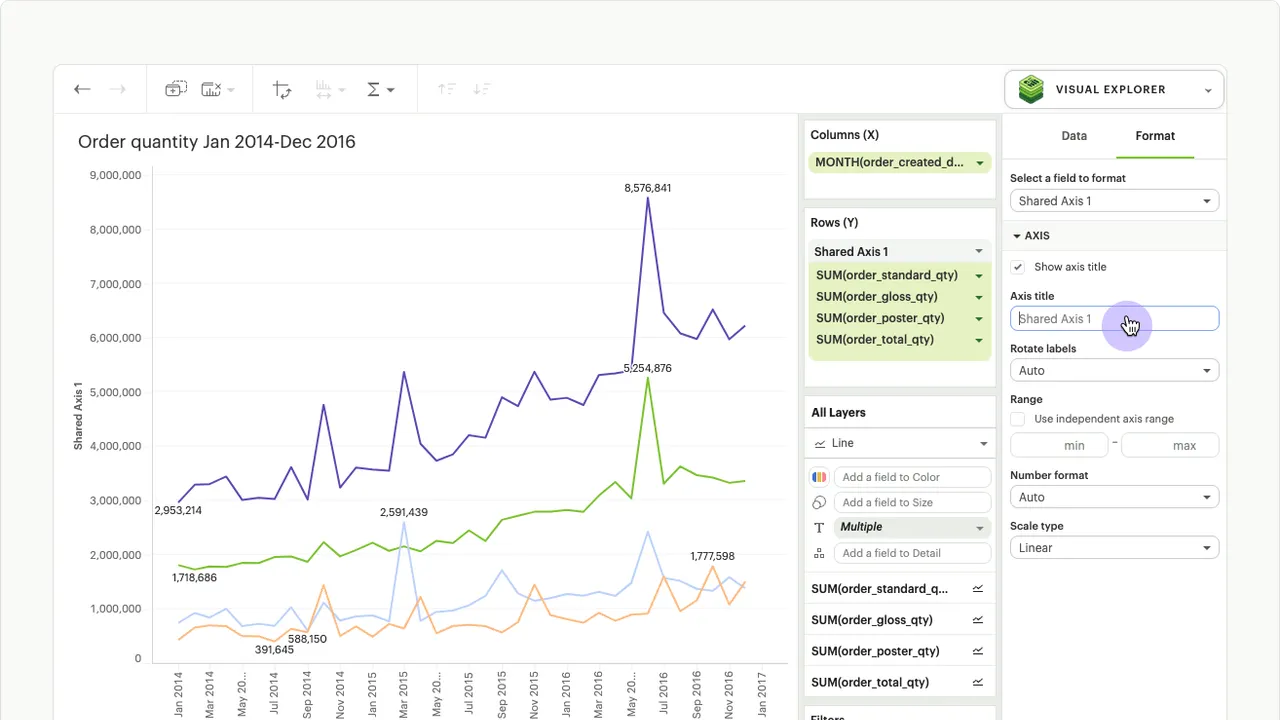Switch to the Data tab

click(x=1074, y=136)
